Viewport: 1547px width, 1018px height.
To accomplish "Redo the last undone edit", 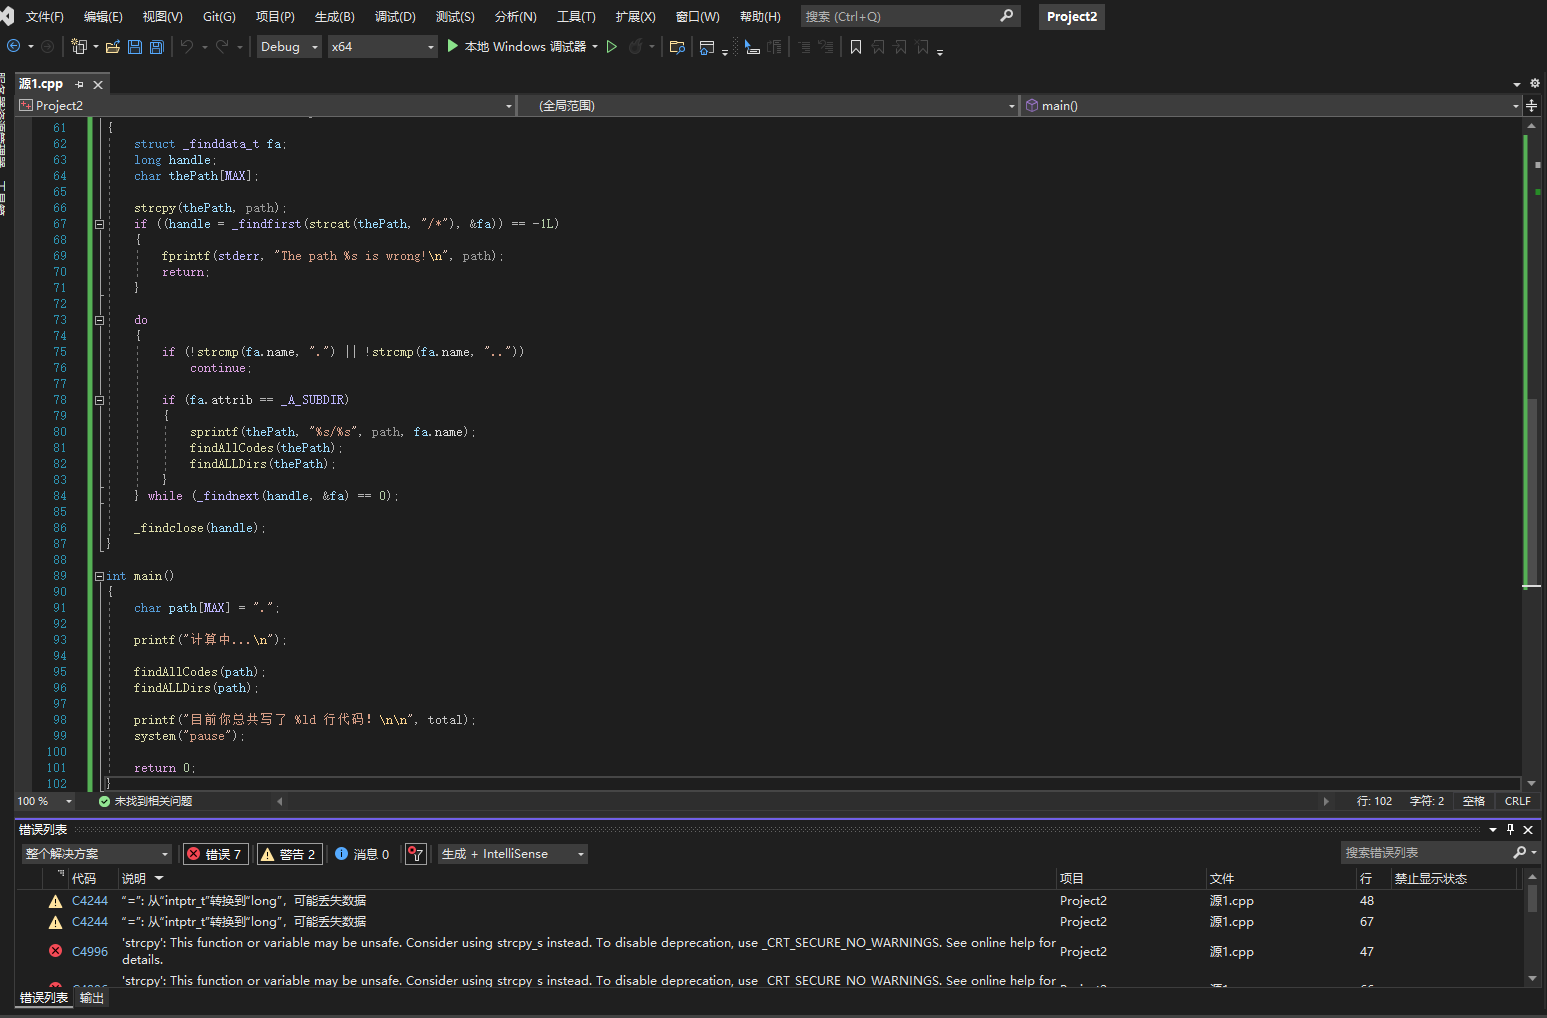I will (x=222, y=46).
